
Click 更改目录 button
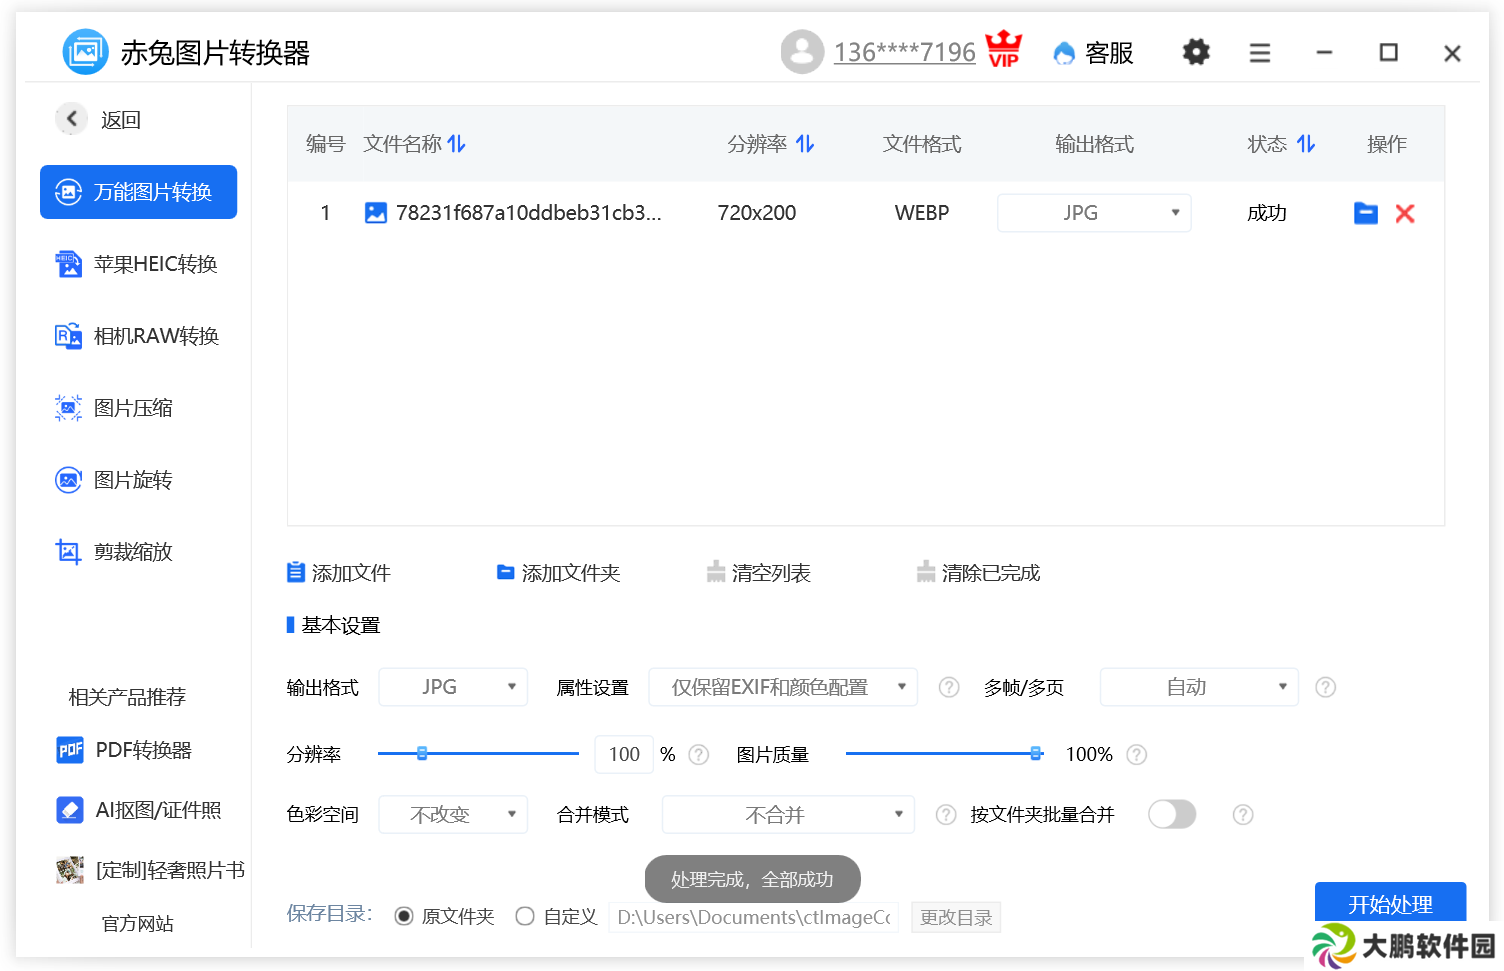coord(956,917)
